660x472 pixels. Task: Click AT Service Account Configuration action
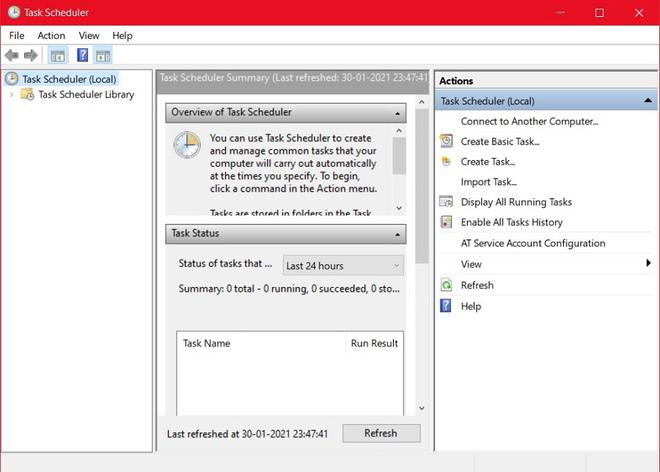click(x=533, y=243)
